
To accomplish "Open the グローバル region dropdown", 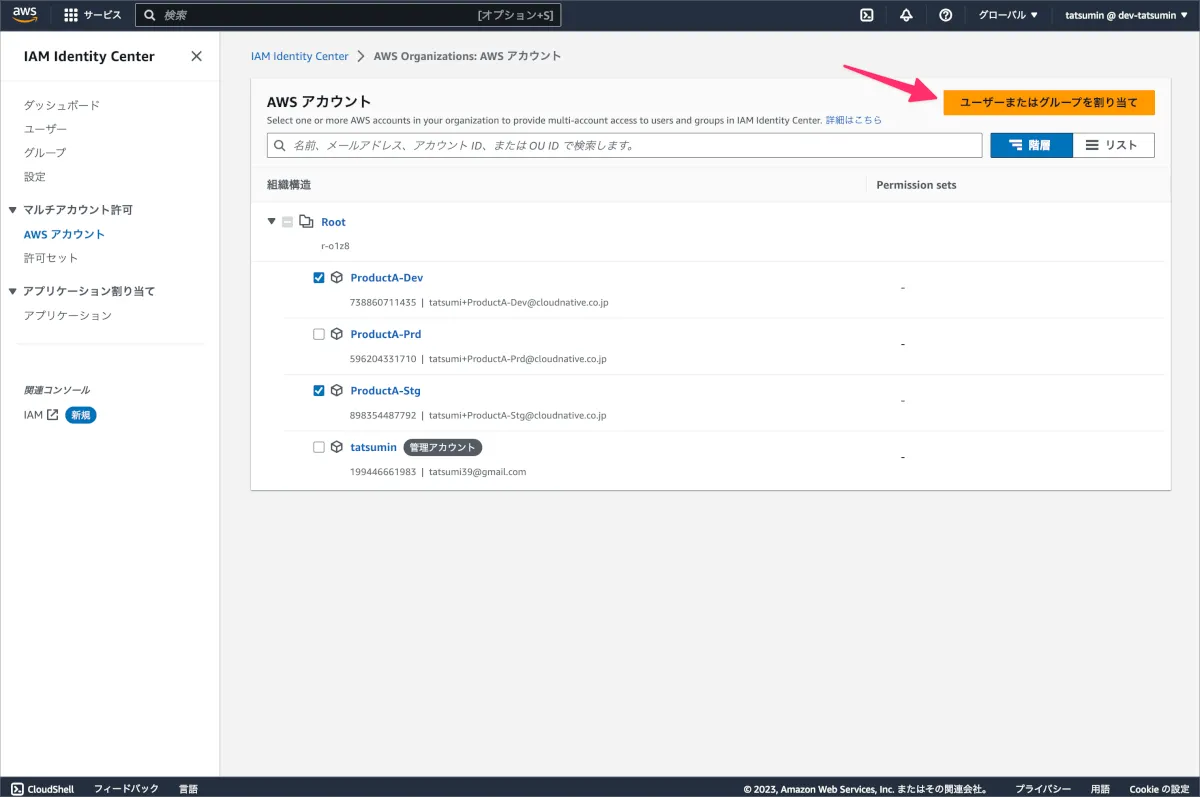I will (1008, 15).
